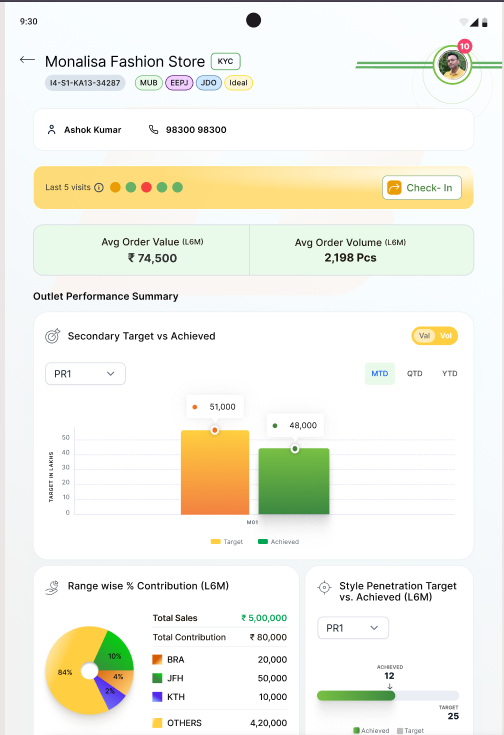This screenshot has height=735, width=504.
Task: Select the YTD tab
Action: point(450,374)
